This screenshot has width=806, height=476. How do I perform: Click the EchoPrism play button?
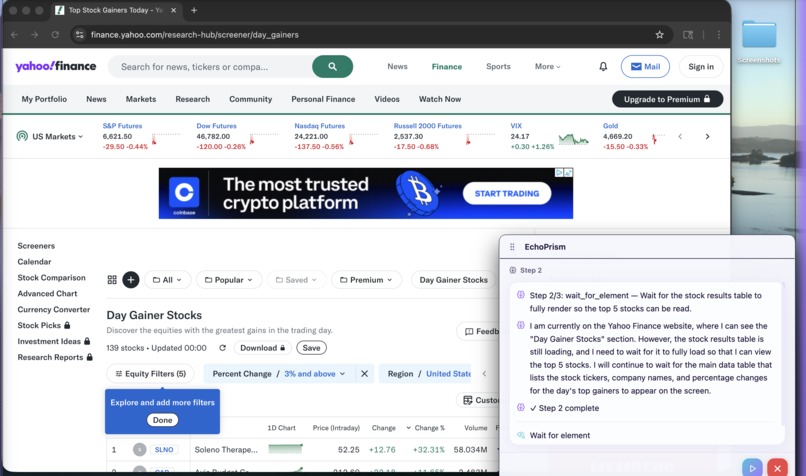[752, 468]
